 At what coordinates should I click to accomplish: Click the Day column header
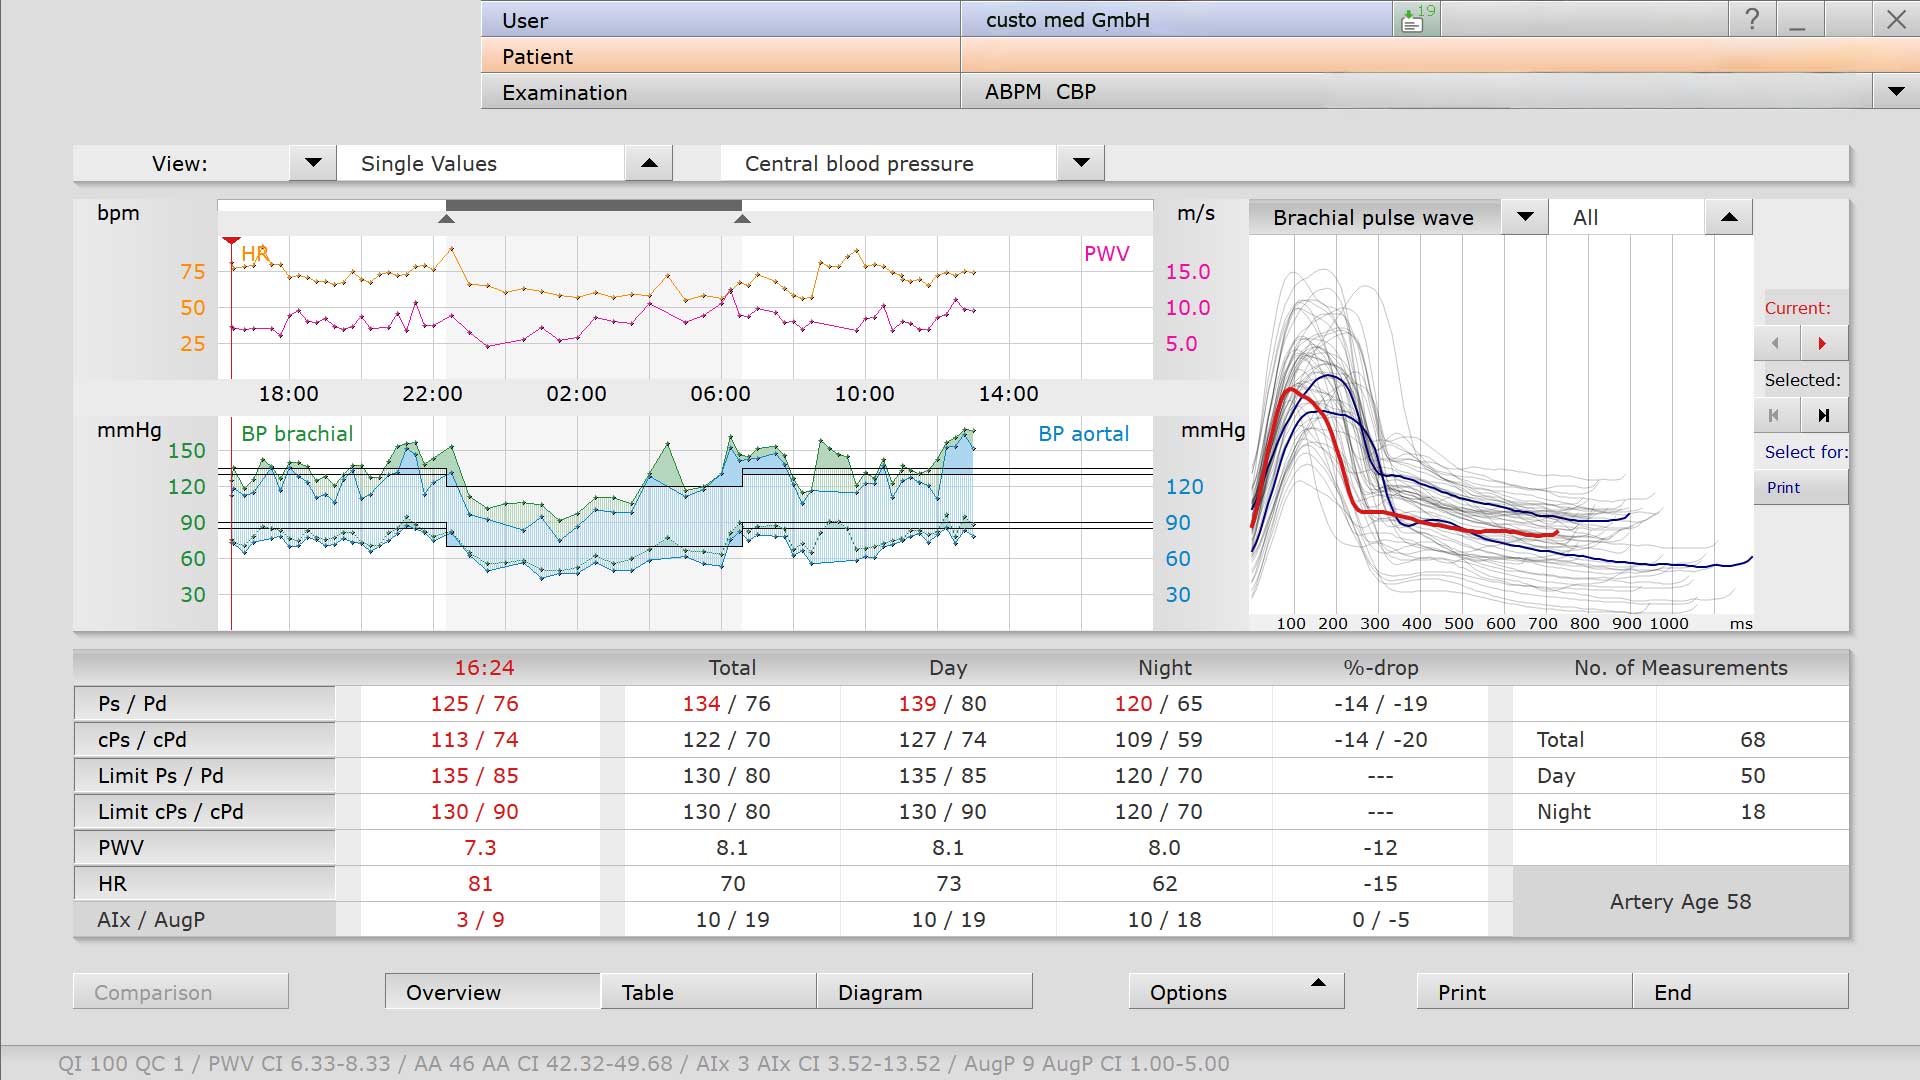pos(948,667)
